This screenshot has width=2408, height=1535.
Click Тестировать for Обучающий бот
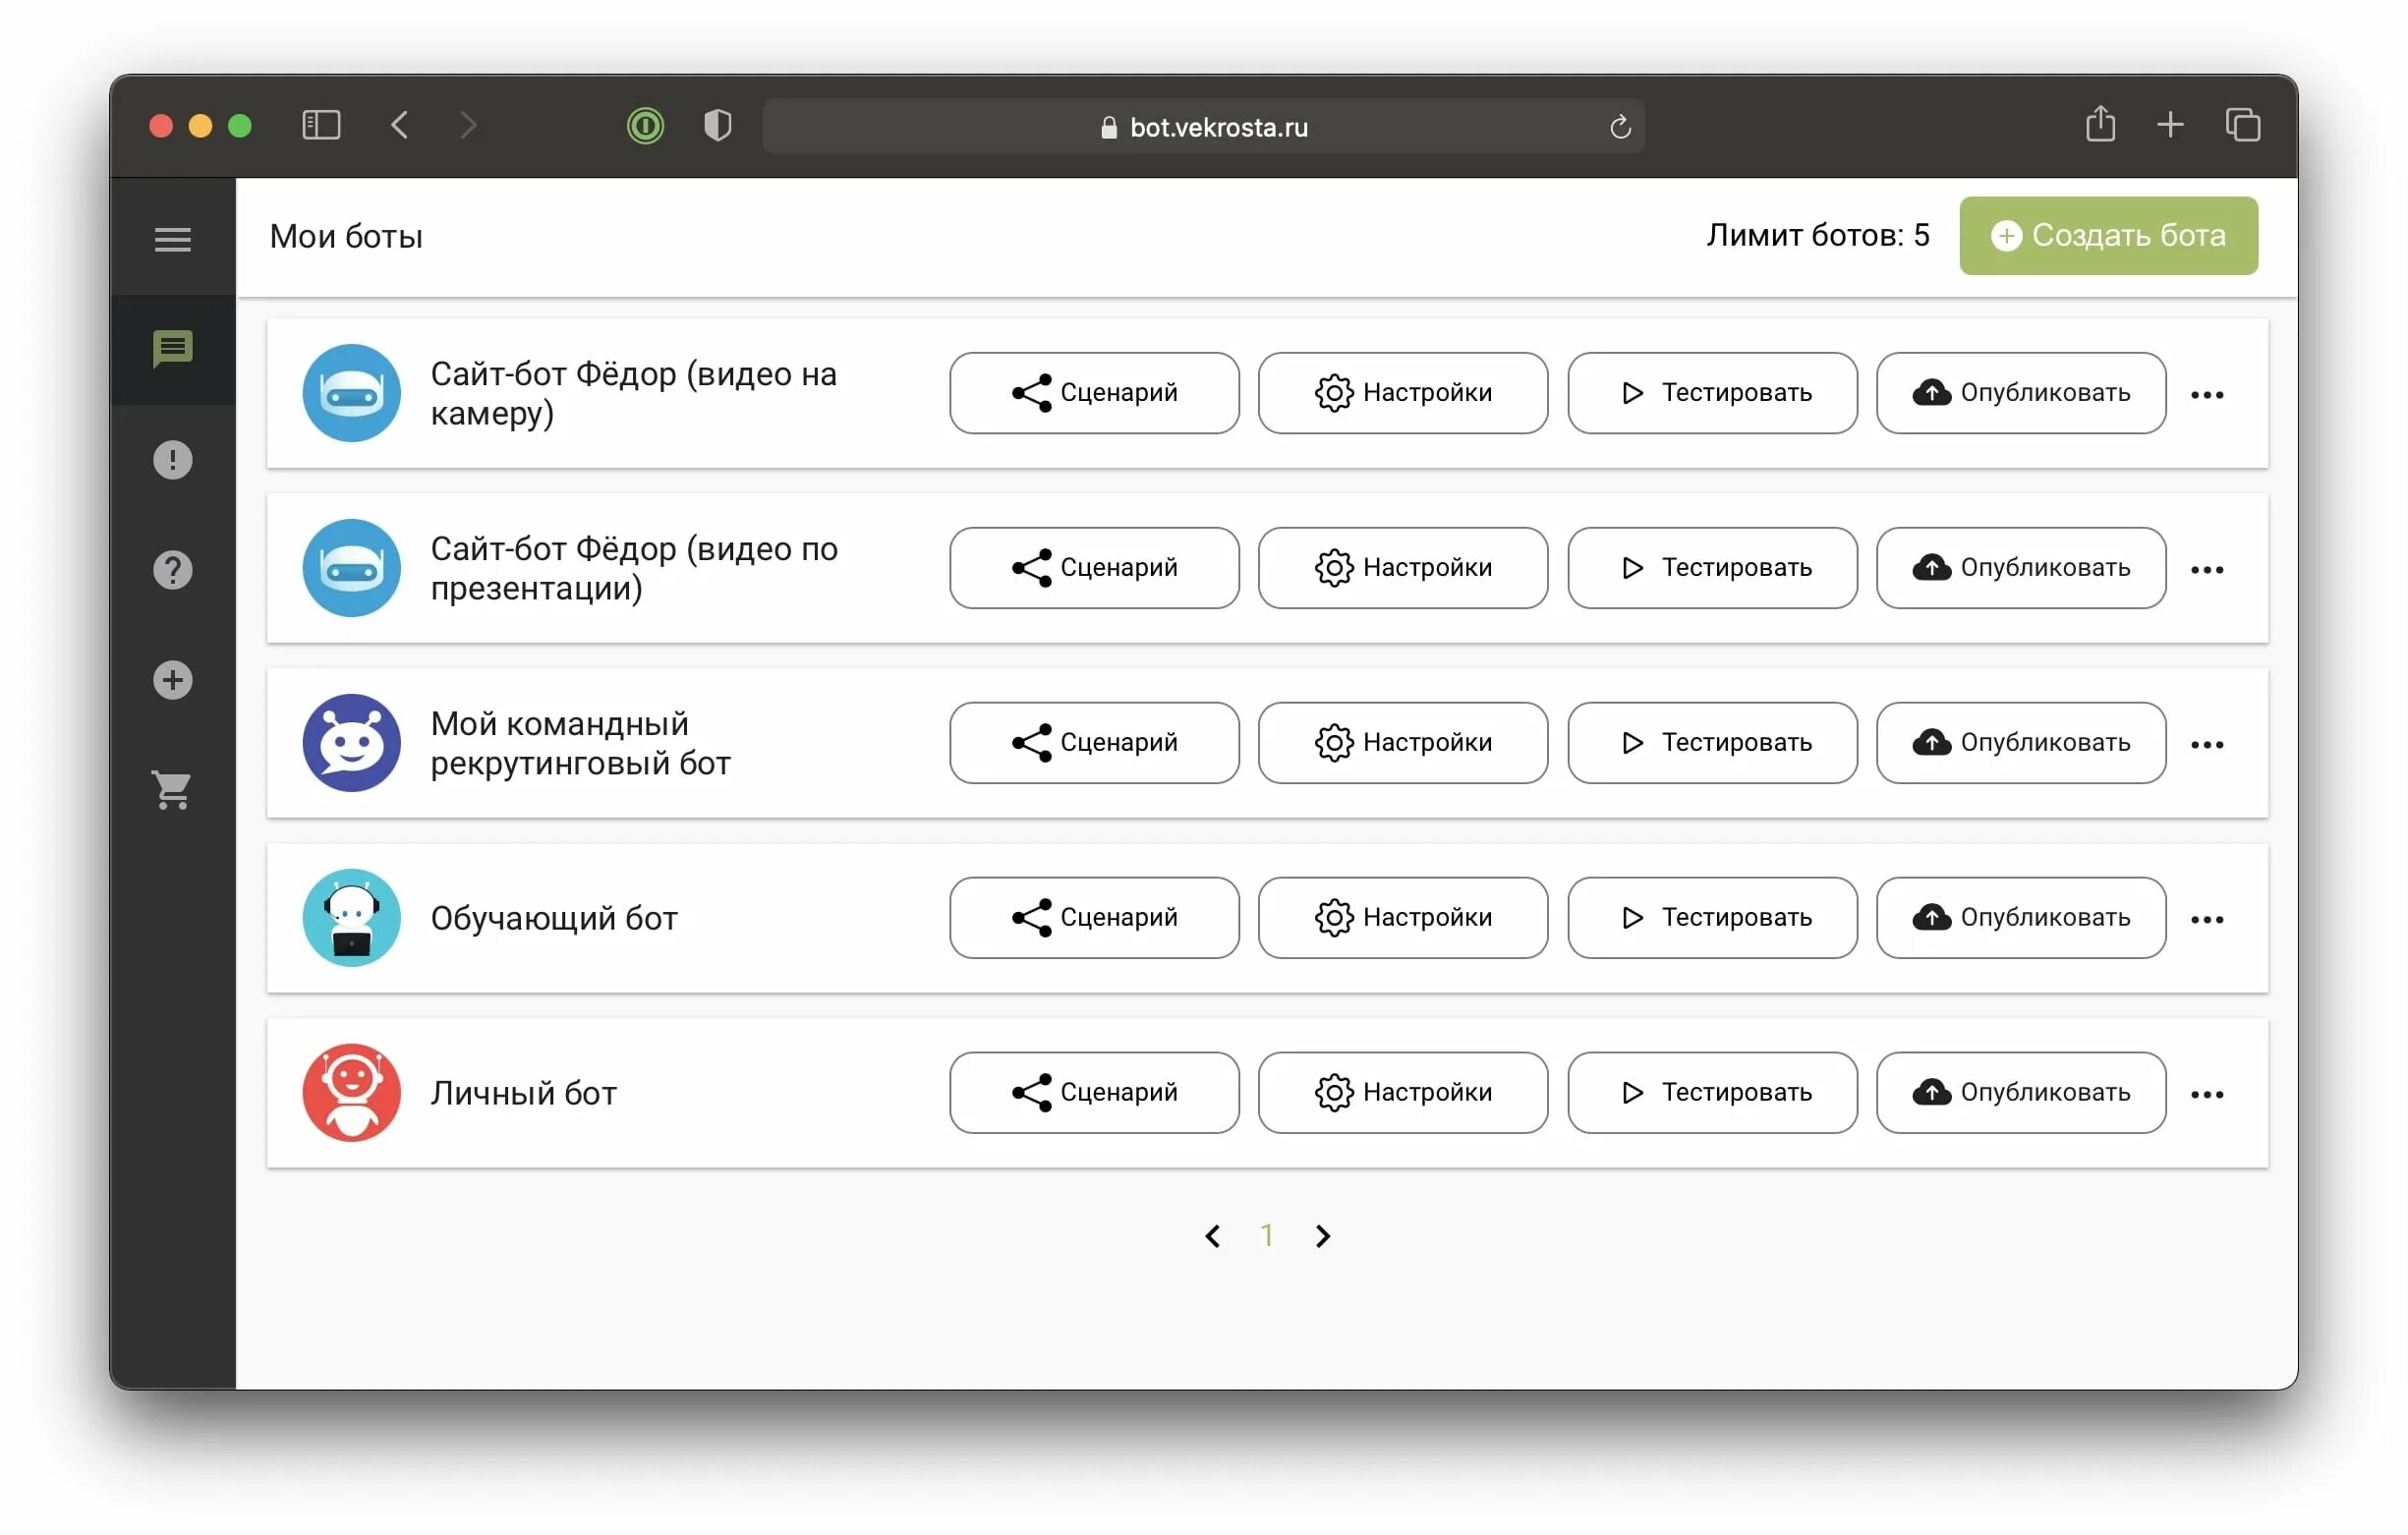tap(1712, 918)
